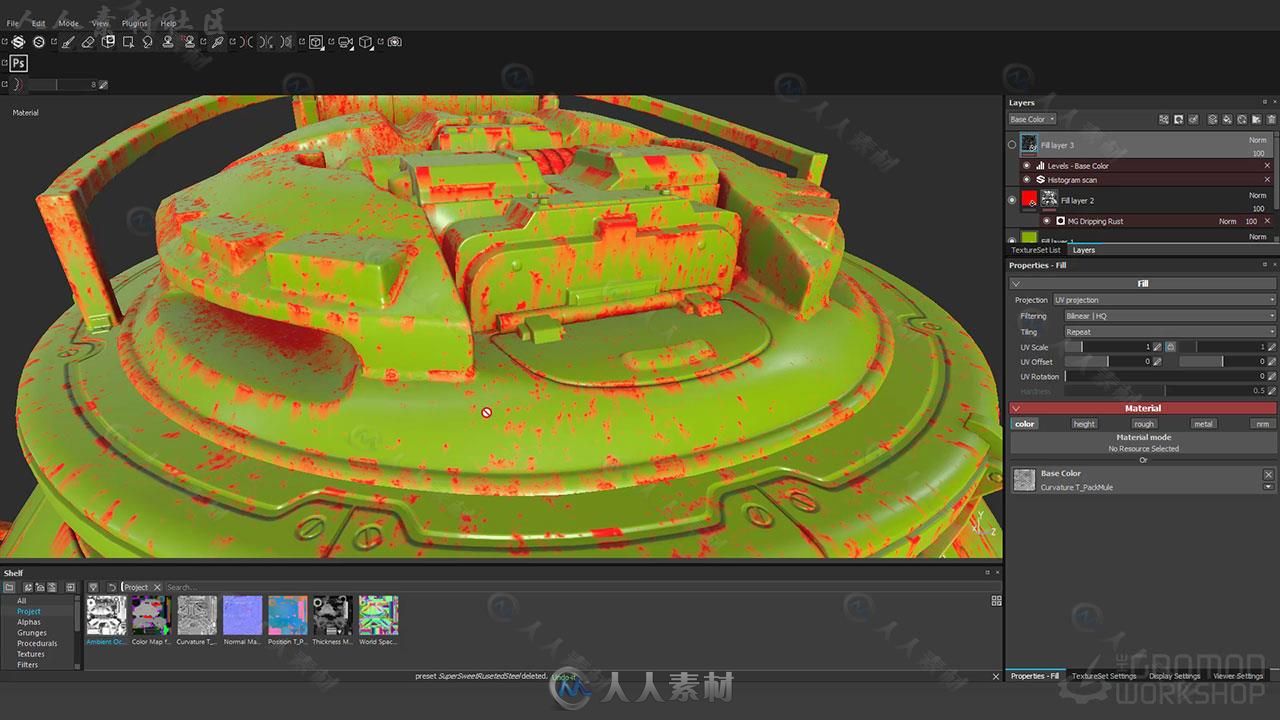Toggle visibility of Levels - Base Color effect
Image resolution: width=1280 pixels, height=720 pixels.
tap(1026, 166)
